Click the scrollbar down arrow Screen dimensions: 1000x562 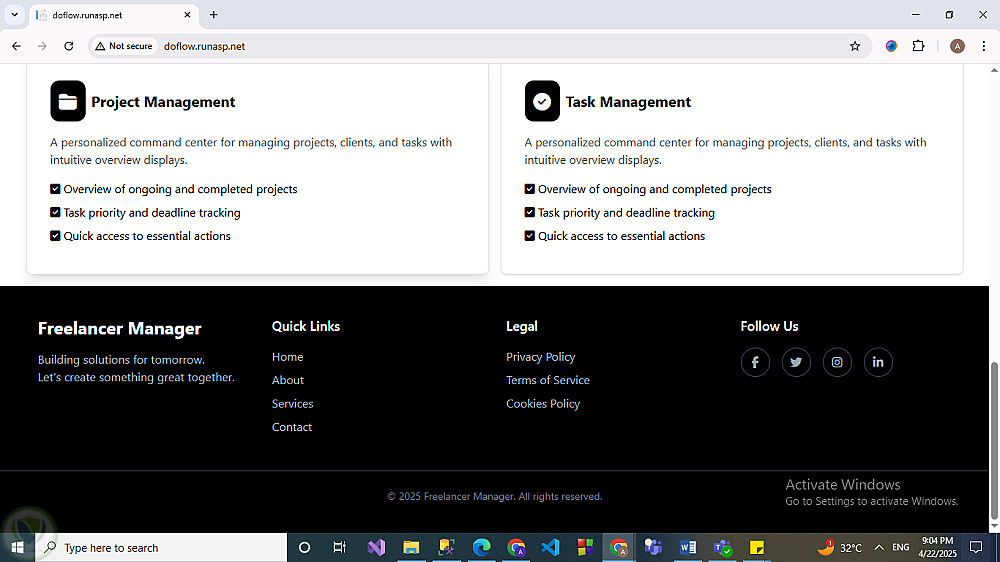[994, 526]
